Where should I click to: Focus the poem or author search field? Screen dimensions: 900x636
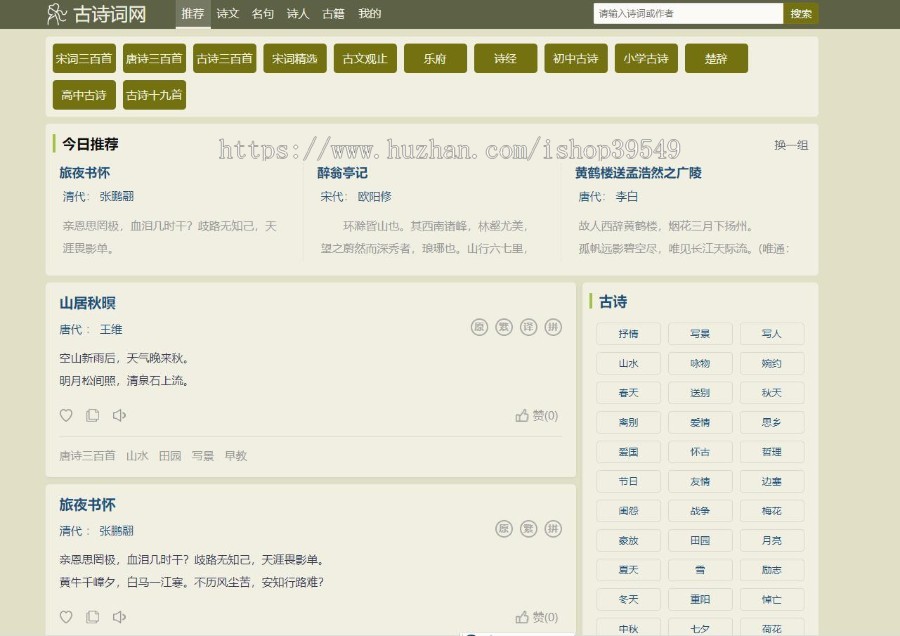point(688,14)
